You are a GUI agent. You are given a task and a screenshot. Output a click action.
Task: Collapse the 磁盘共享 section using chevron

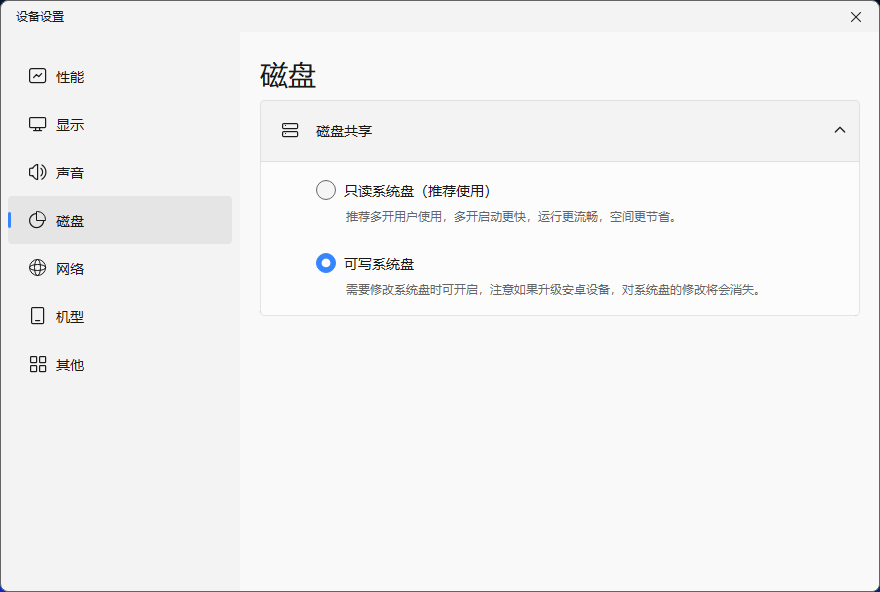click(839, 130)
